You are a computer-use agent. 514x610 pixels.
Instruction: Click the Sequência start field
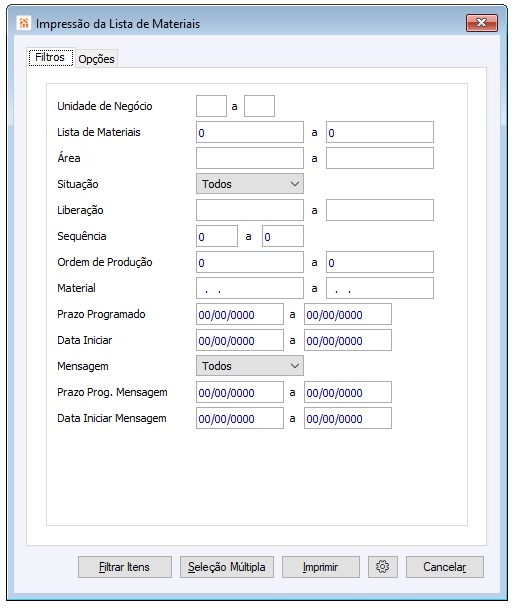[x=217, y=236]
